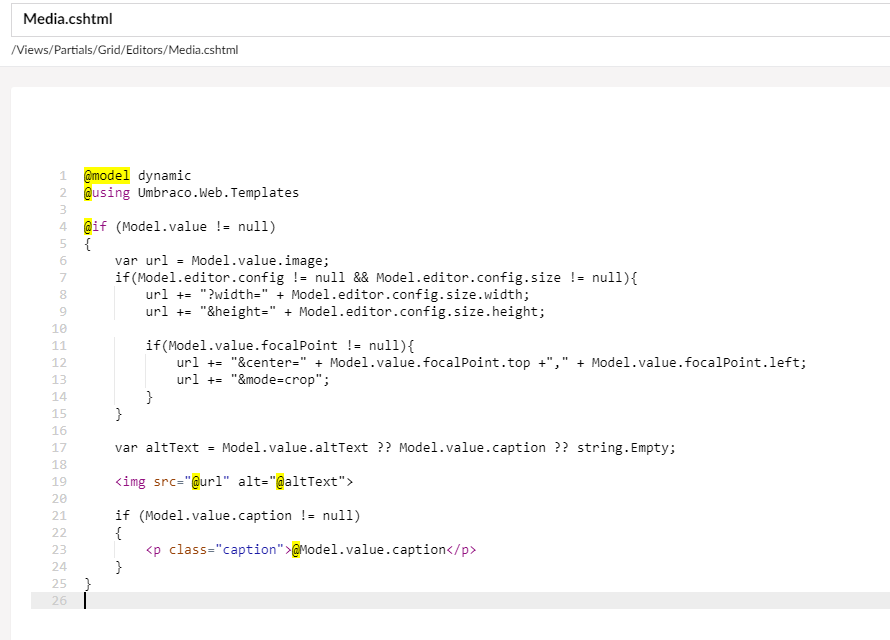Click the img src tag line
Screen dimensions: 890x640
(x=234, y=482)
